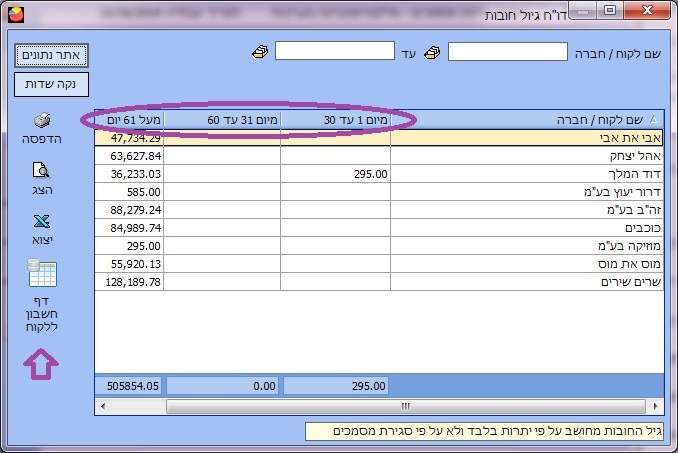
Task: Open the preview icon labeled הצג
Action: (42, 171)
